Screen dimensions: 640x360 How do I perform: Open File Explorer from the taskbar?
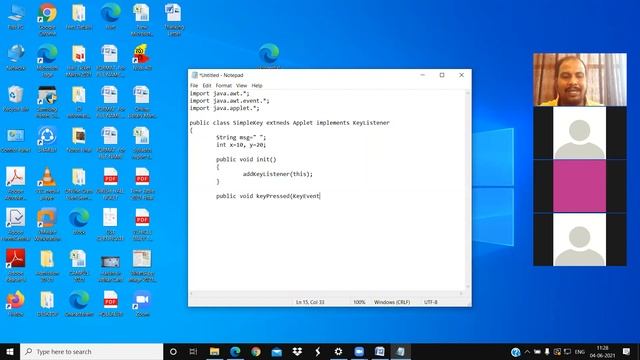[214, 351]
